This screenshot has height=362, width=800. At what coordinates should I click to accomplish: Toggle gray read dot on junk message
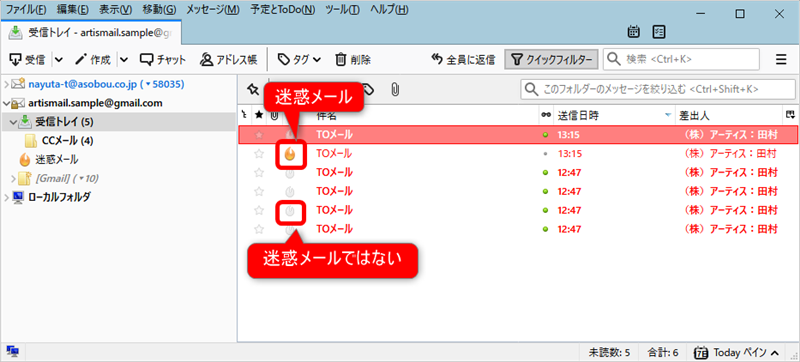[545, 153]
